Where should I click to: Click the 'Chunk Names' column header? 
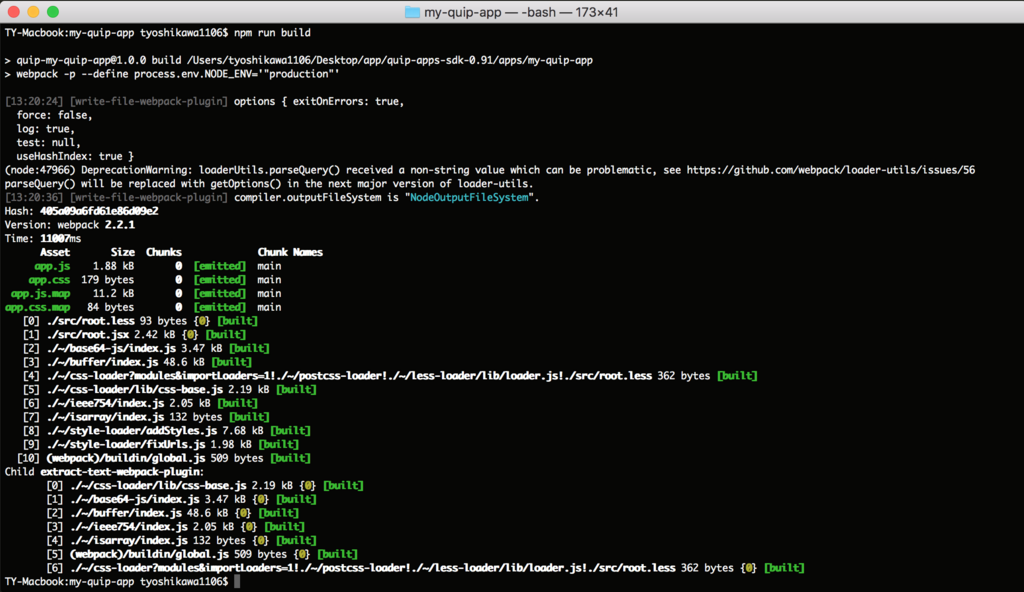(290, 252)
